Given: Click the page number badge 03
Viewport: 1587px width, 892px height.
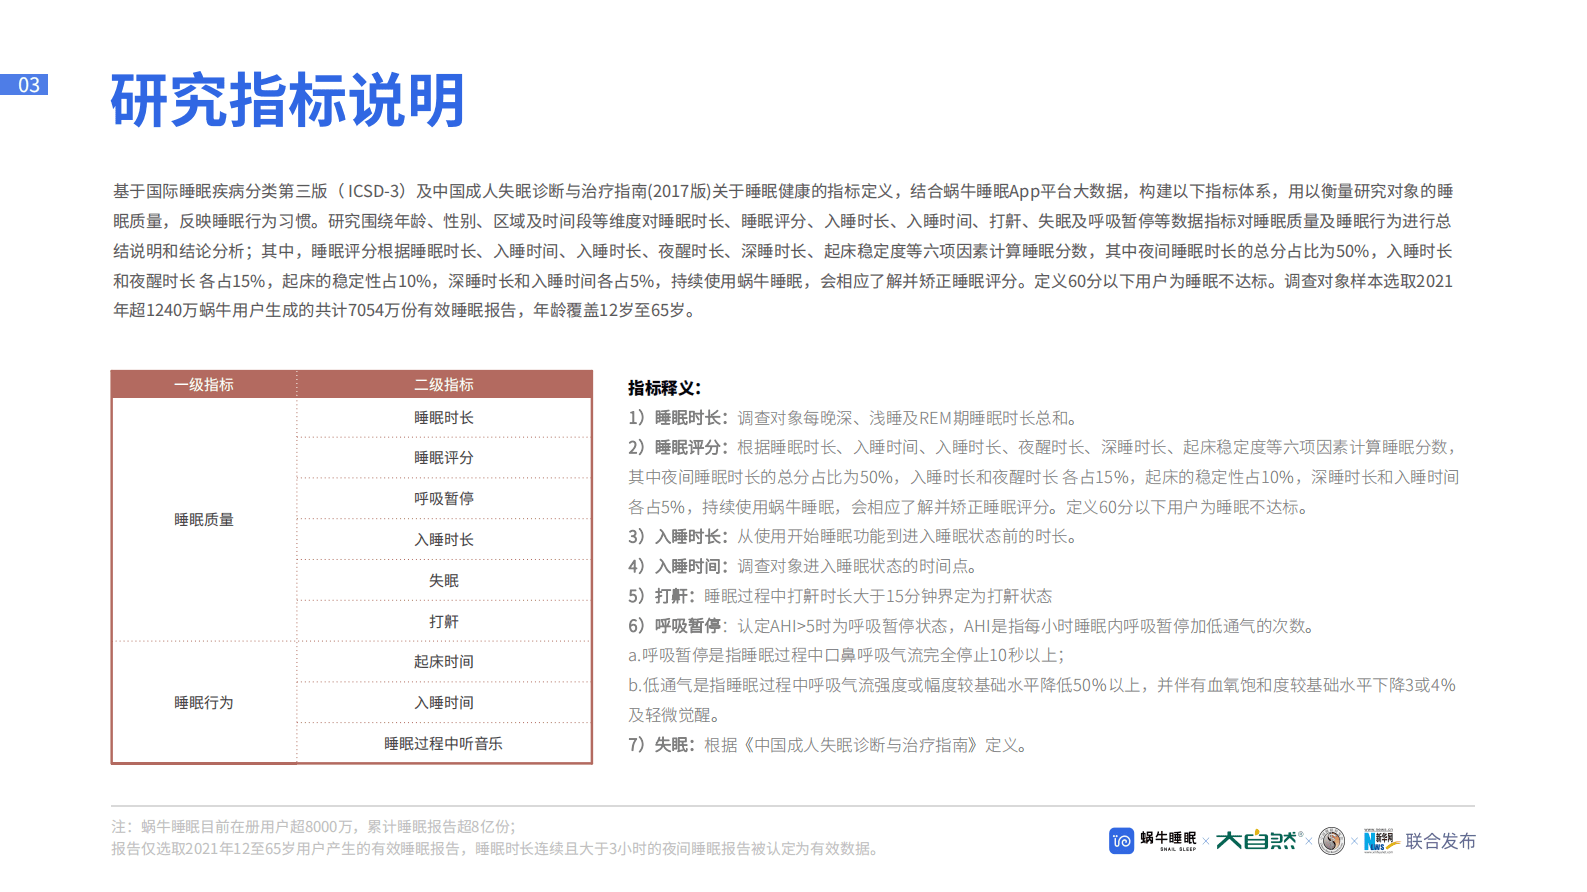Looking at the screenshot, I should click(24, 85).
